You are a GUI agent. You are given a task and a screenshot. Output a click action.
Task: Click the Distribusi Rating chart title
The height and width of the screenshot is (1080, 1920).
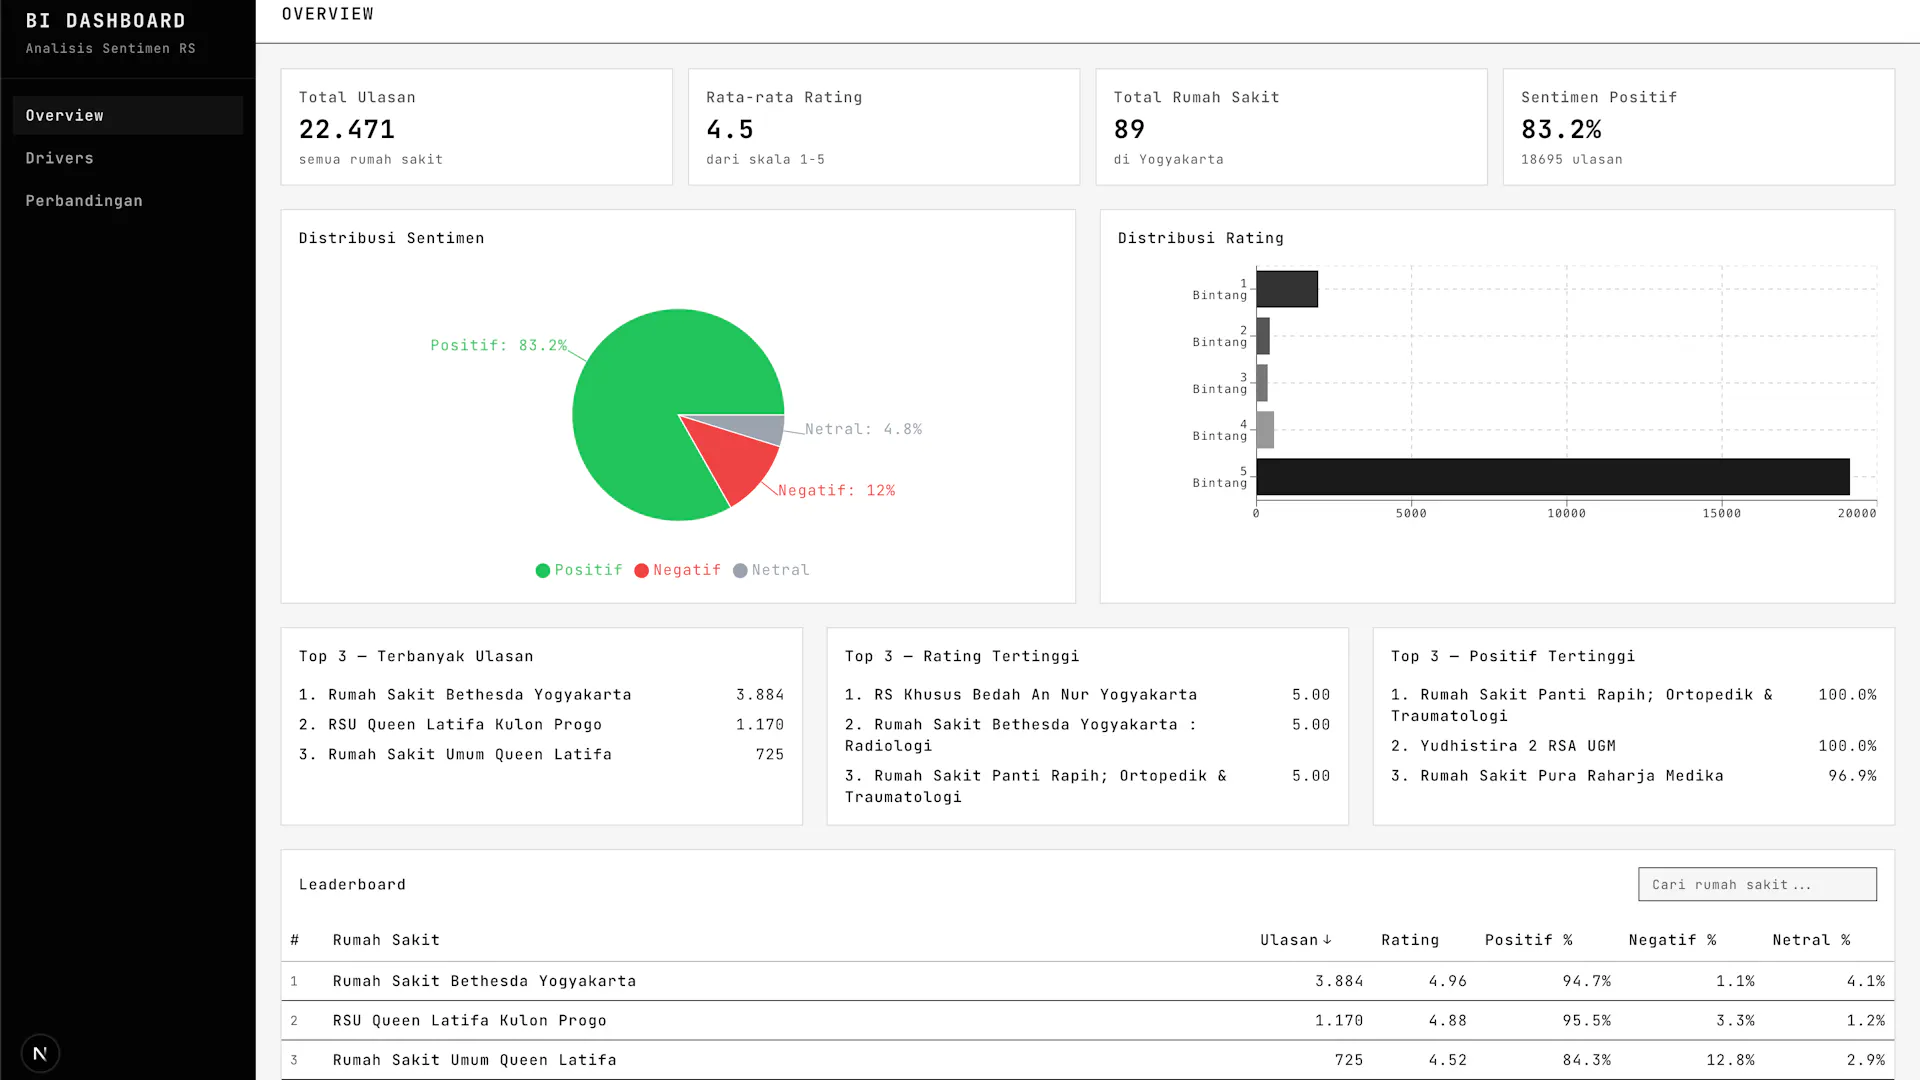(1201, 238)
